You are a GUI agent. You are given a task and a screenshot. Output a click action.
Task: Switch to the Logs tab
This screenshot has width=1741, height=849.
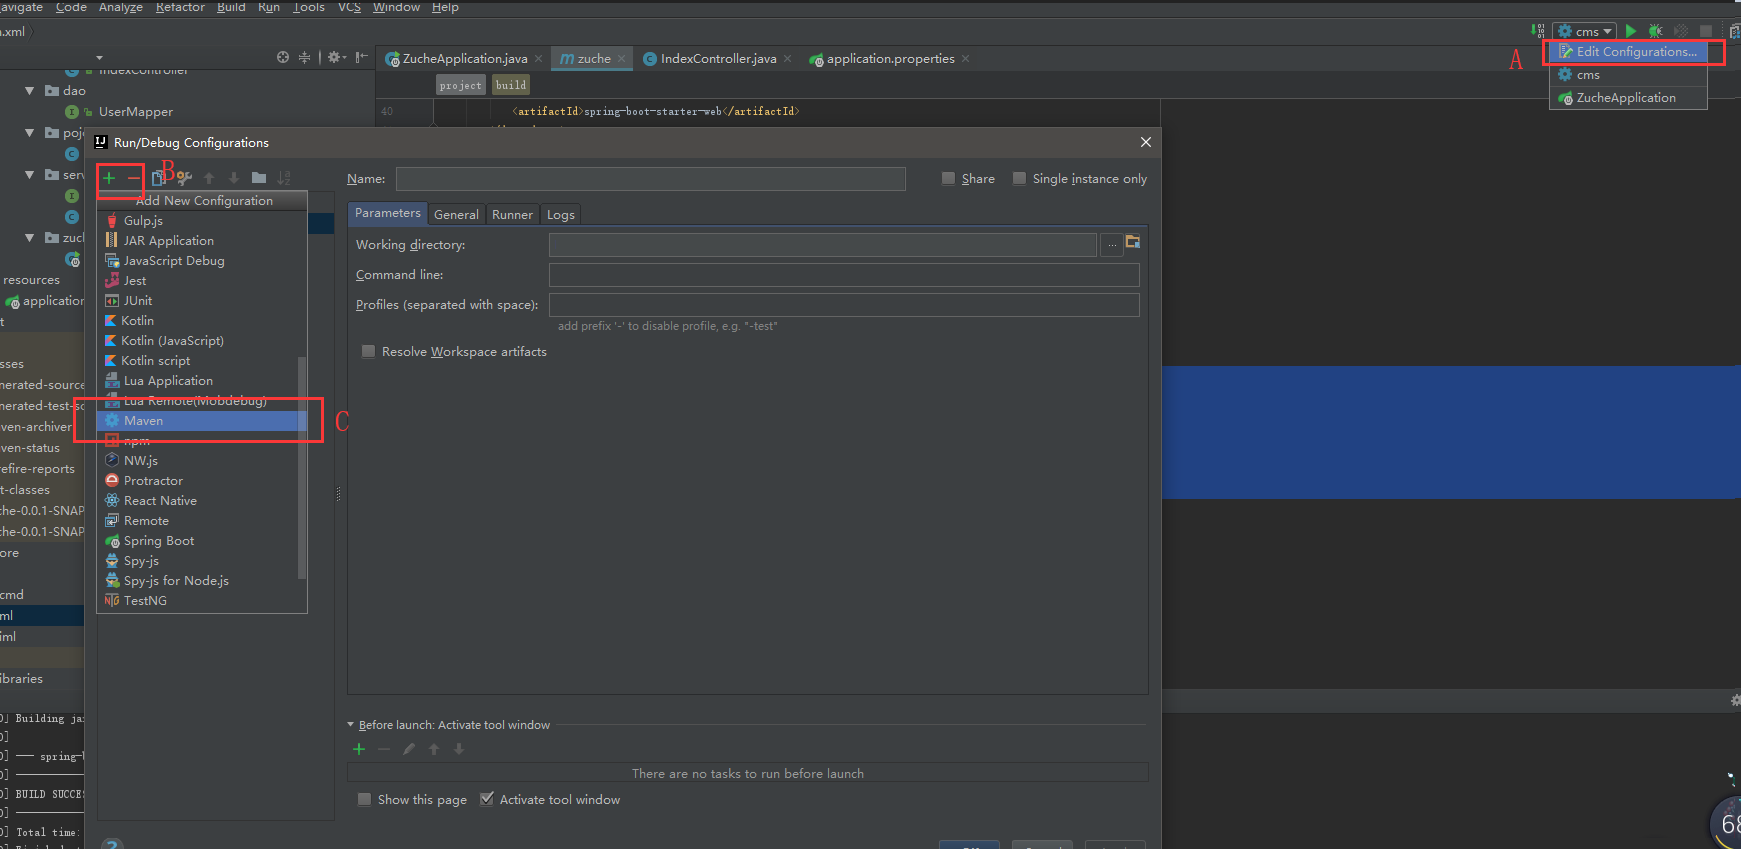click(x=561, y=214)
